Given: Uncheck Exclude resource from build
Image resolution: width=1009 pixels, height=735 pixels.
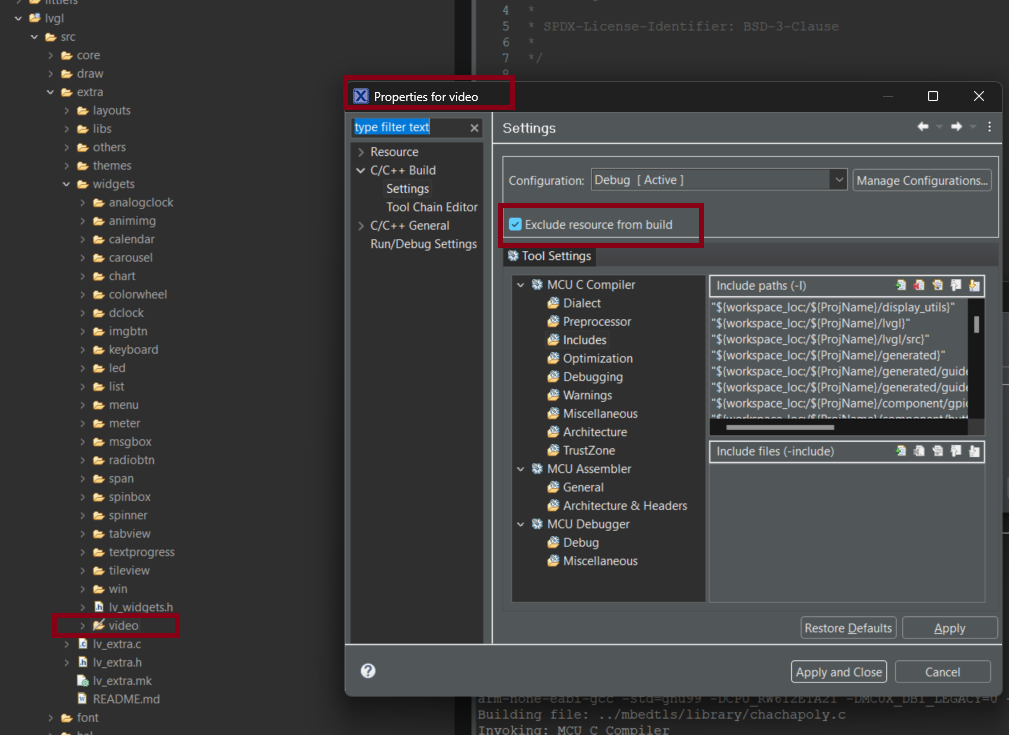Looking at the screenshot, I should (x=515, y=225).
